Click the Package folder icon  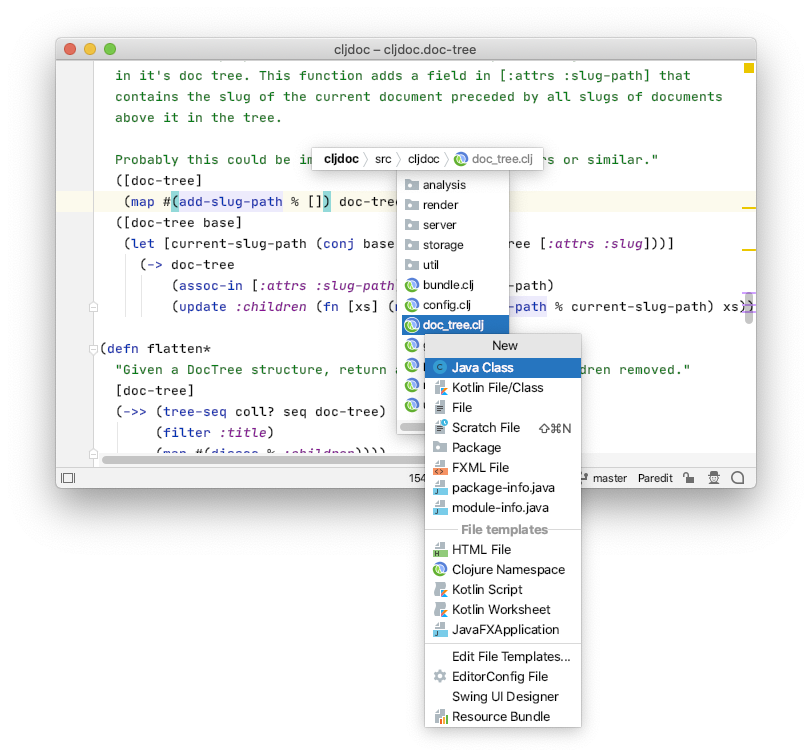440,447
